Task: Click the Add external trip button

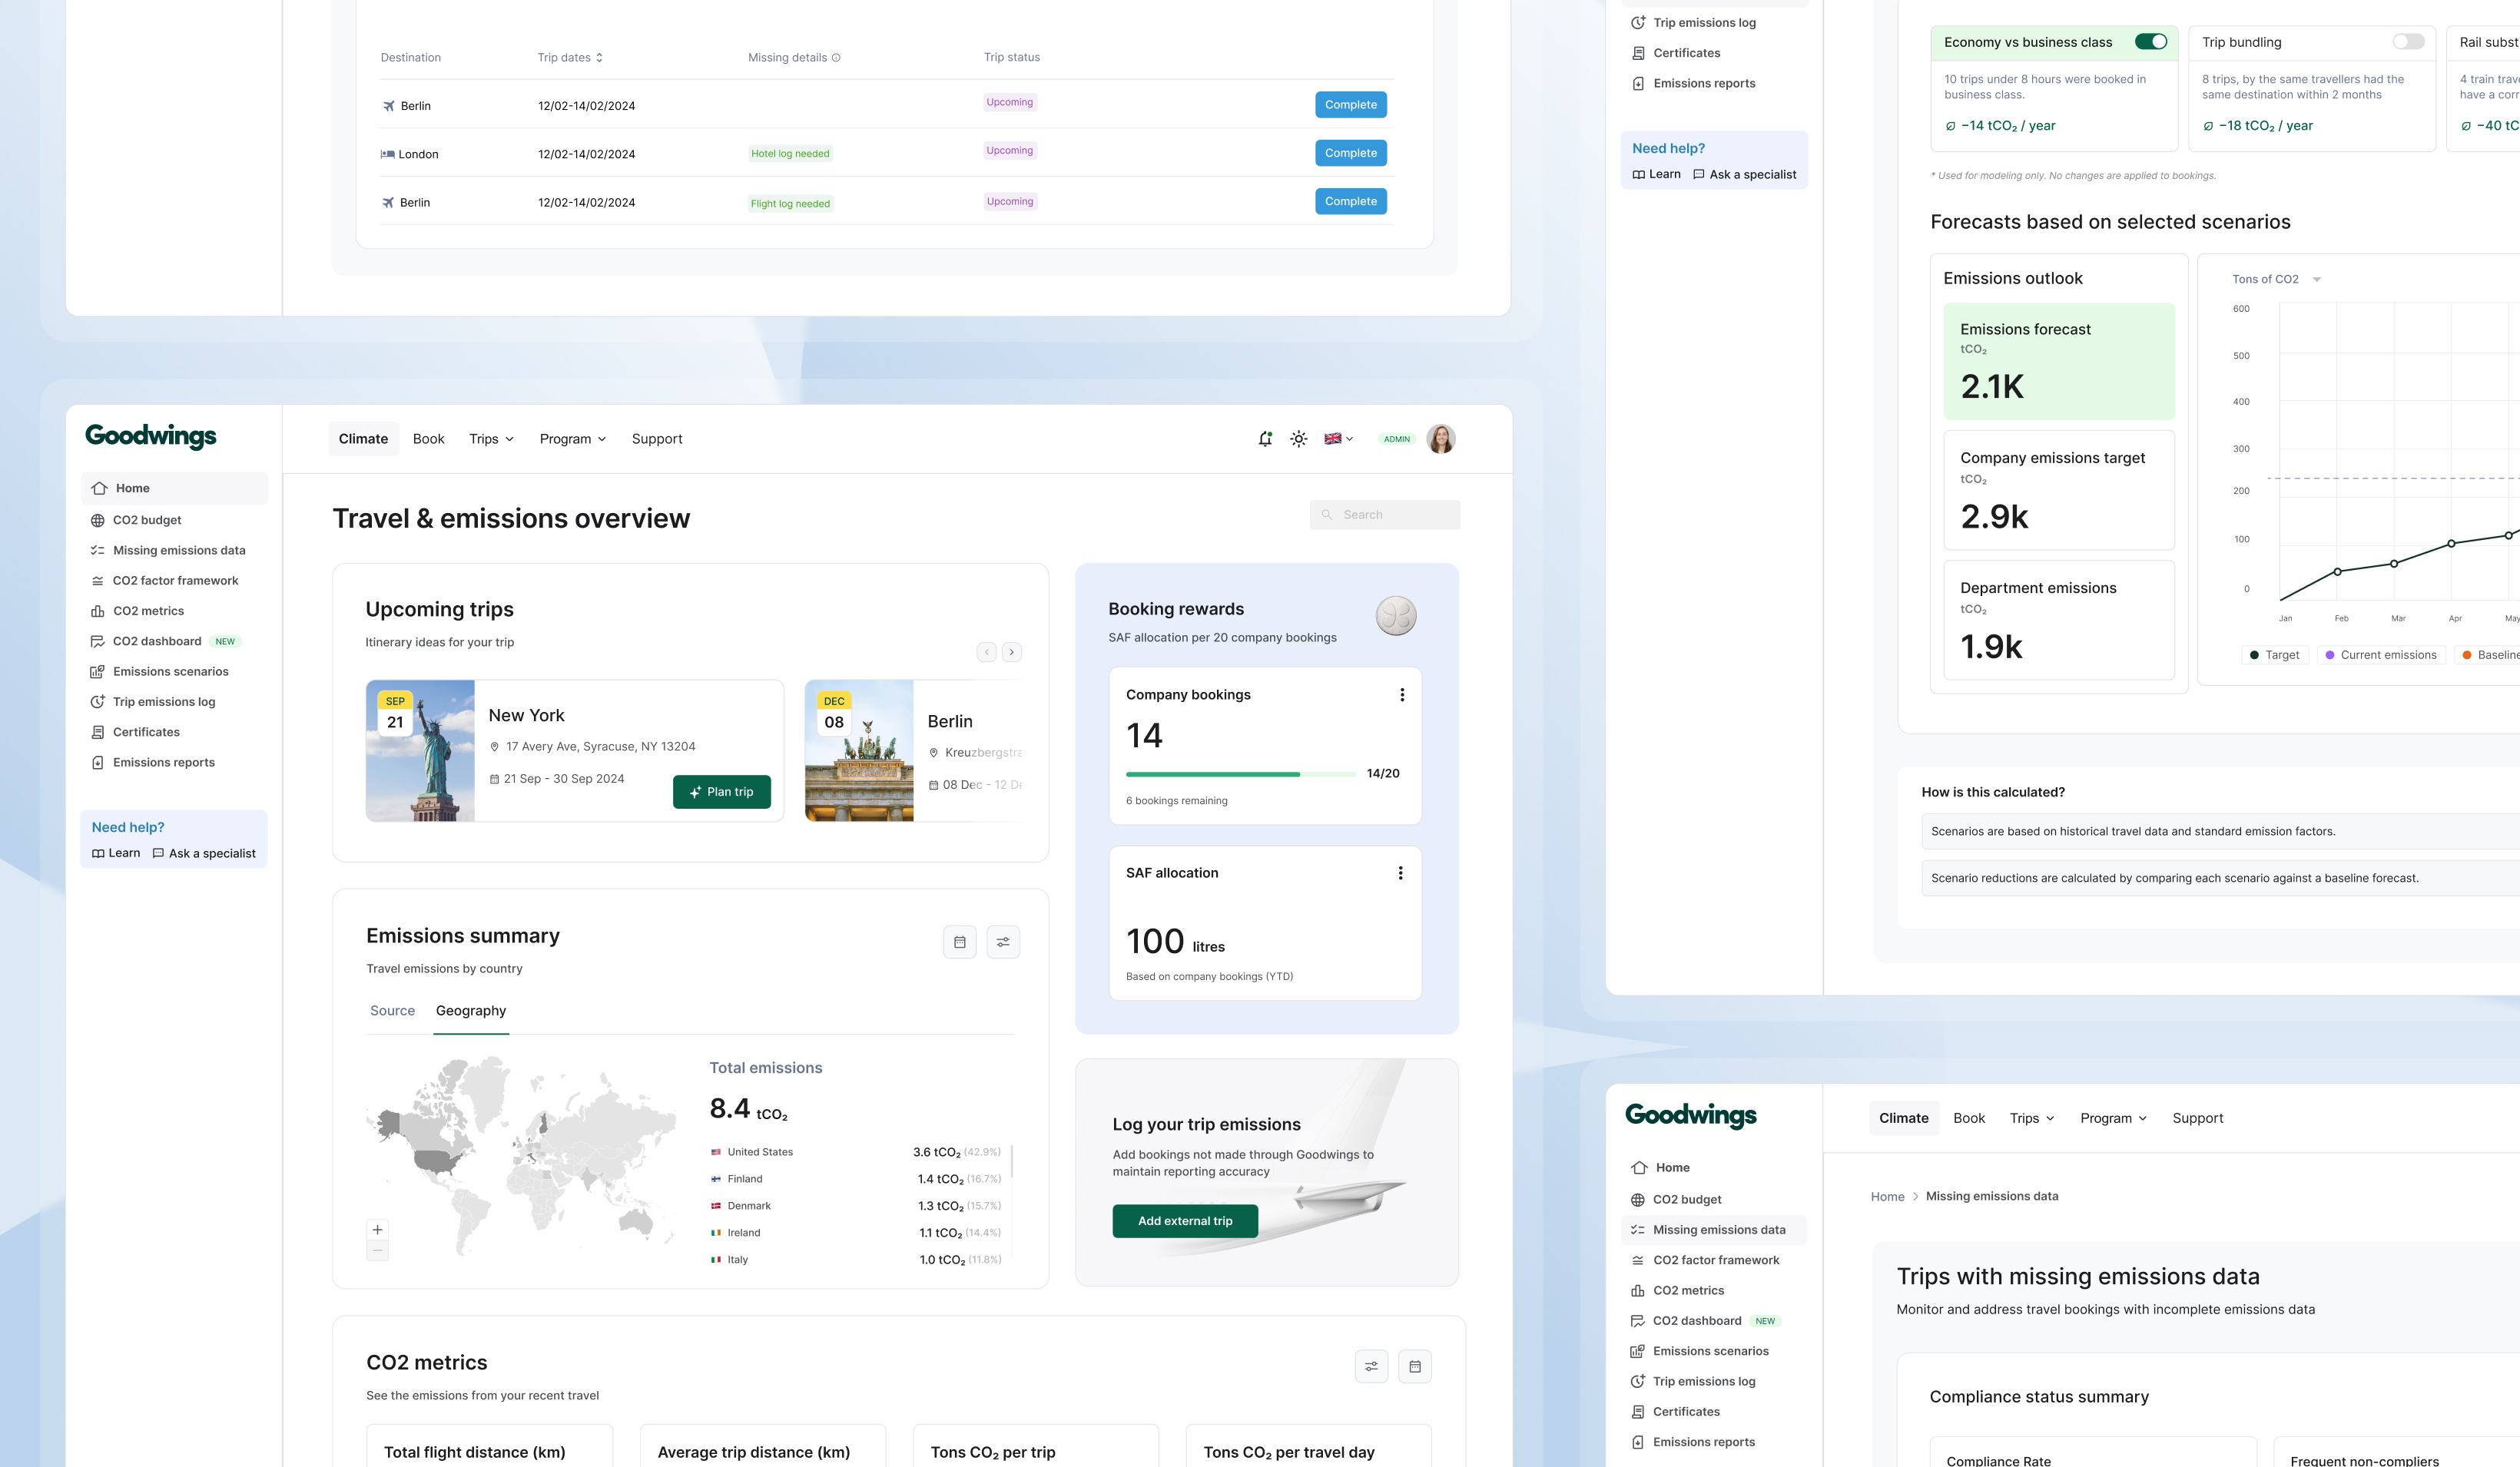Action: [x=1185, y=1220]
